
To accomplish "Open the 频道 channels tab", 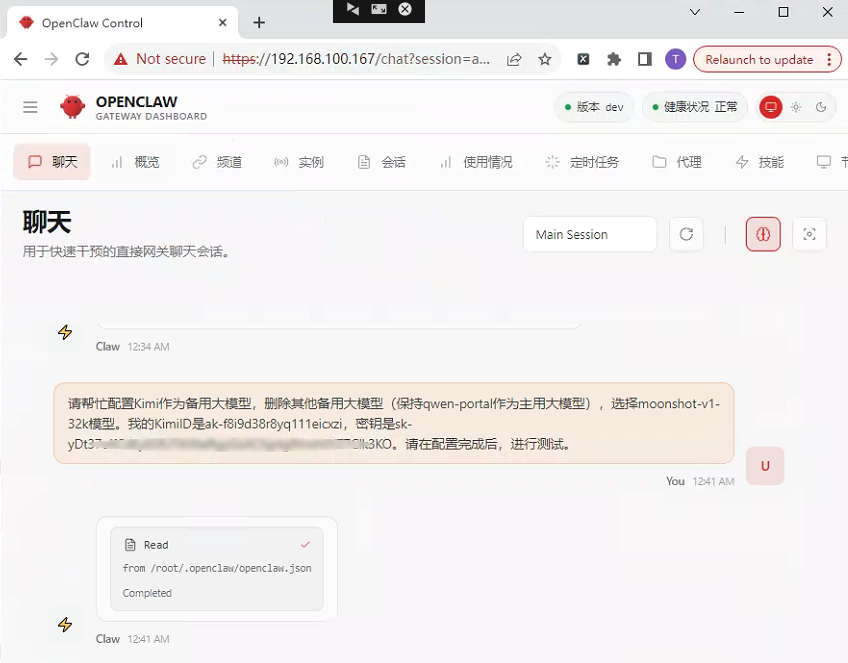I will [x=217, y=162].
